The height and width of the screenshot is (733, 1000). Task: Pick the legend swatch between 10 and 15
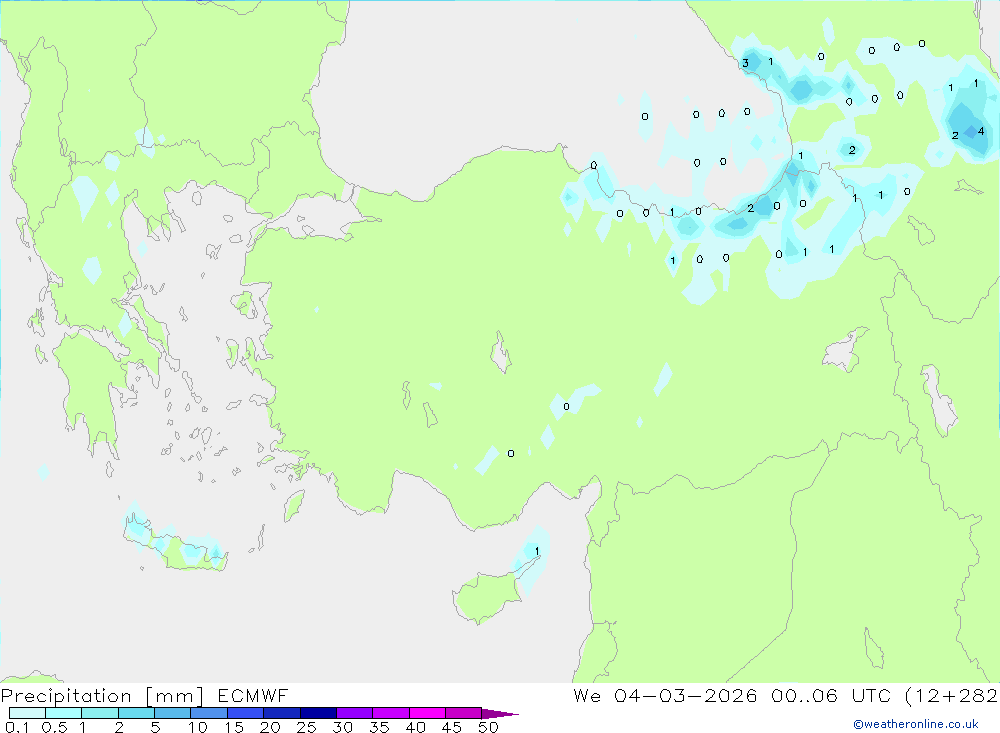point(209,713)
